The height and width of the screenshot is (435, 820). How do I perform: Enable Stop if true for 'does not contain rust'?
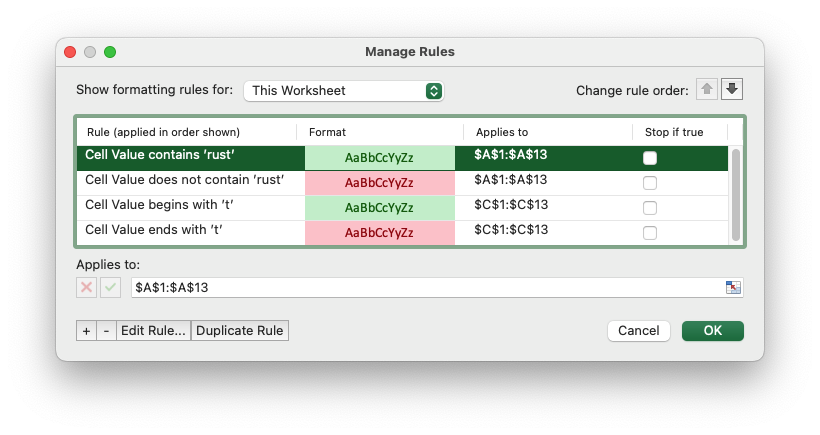pyautogui.click(x=650, y=183)
